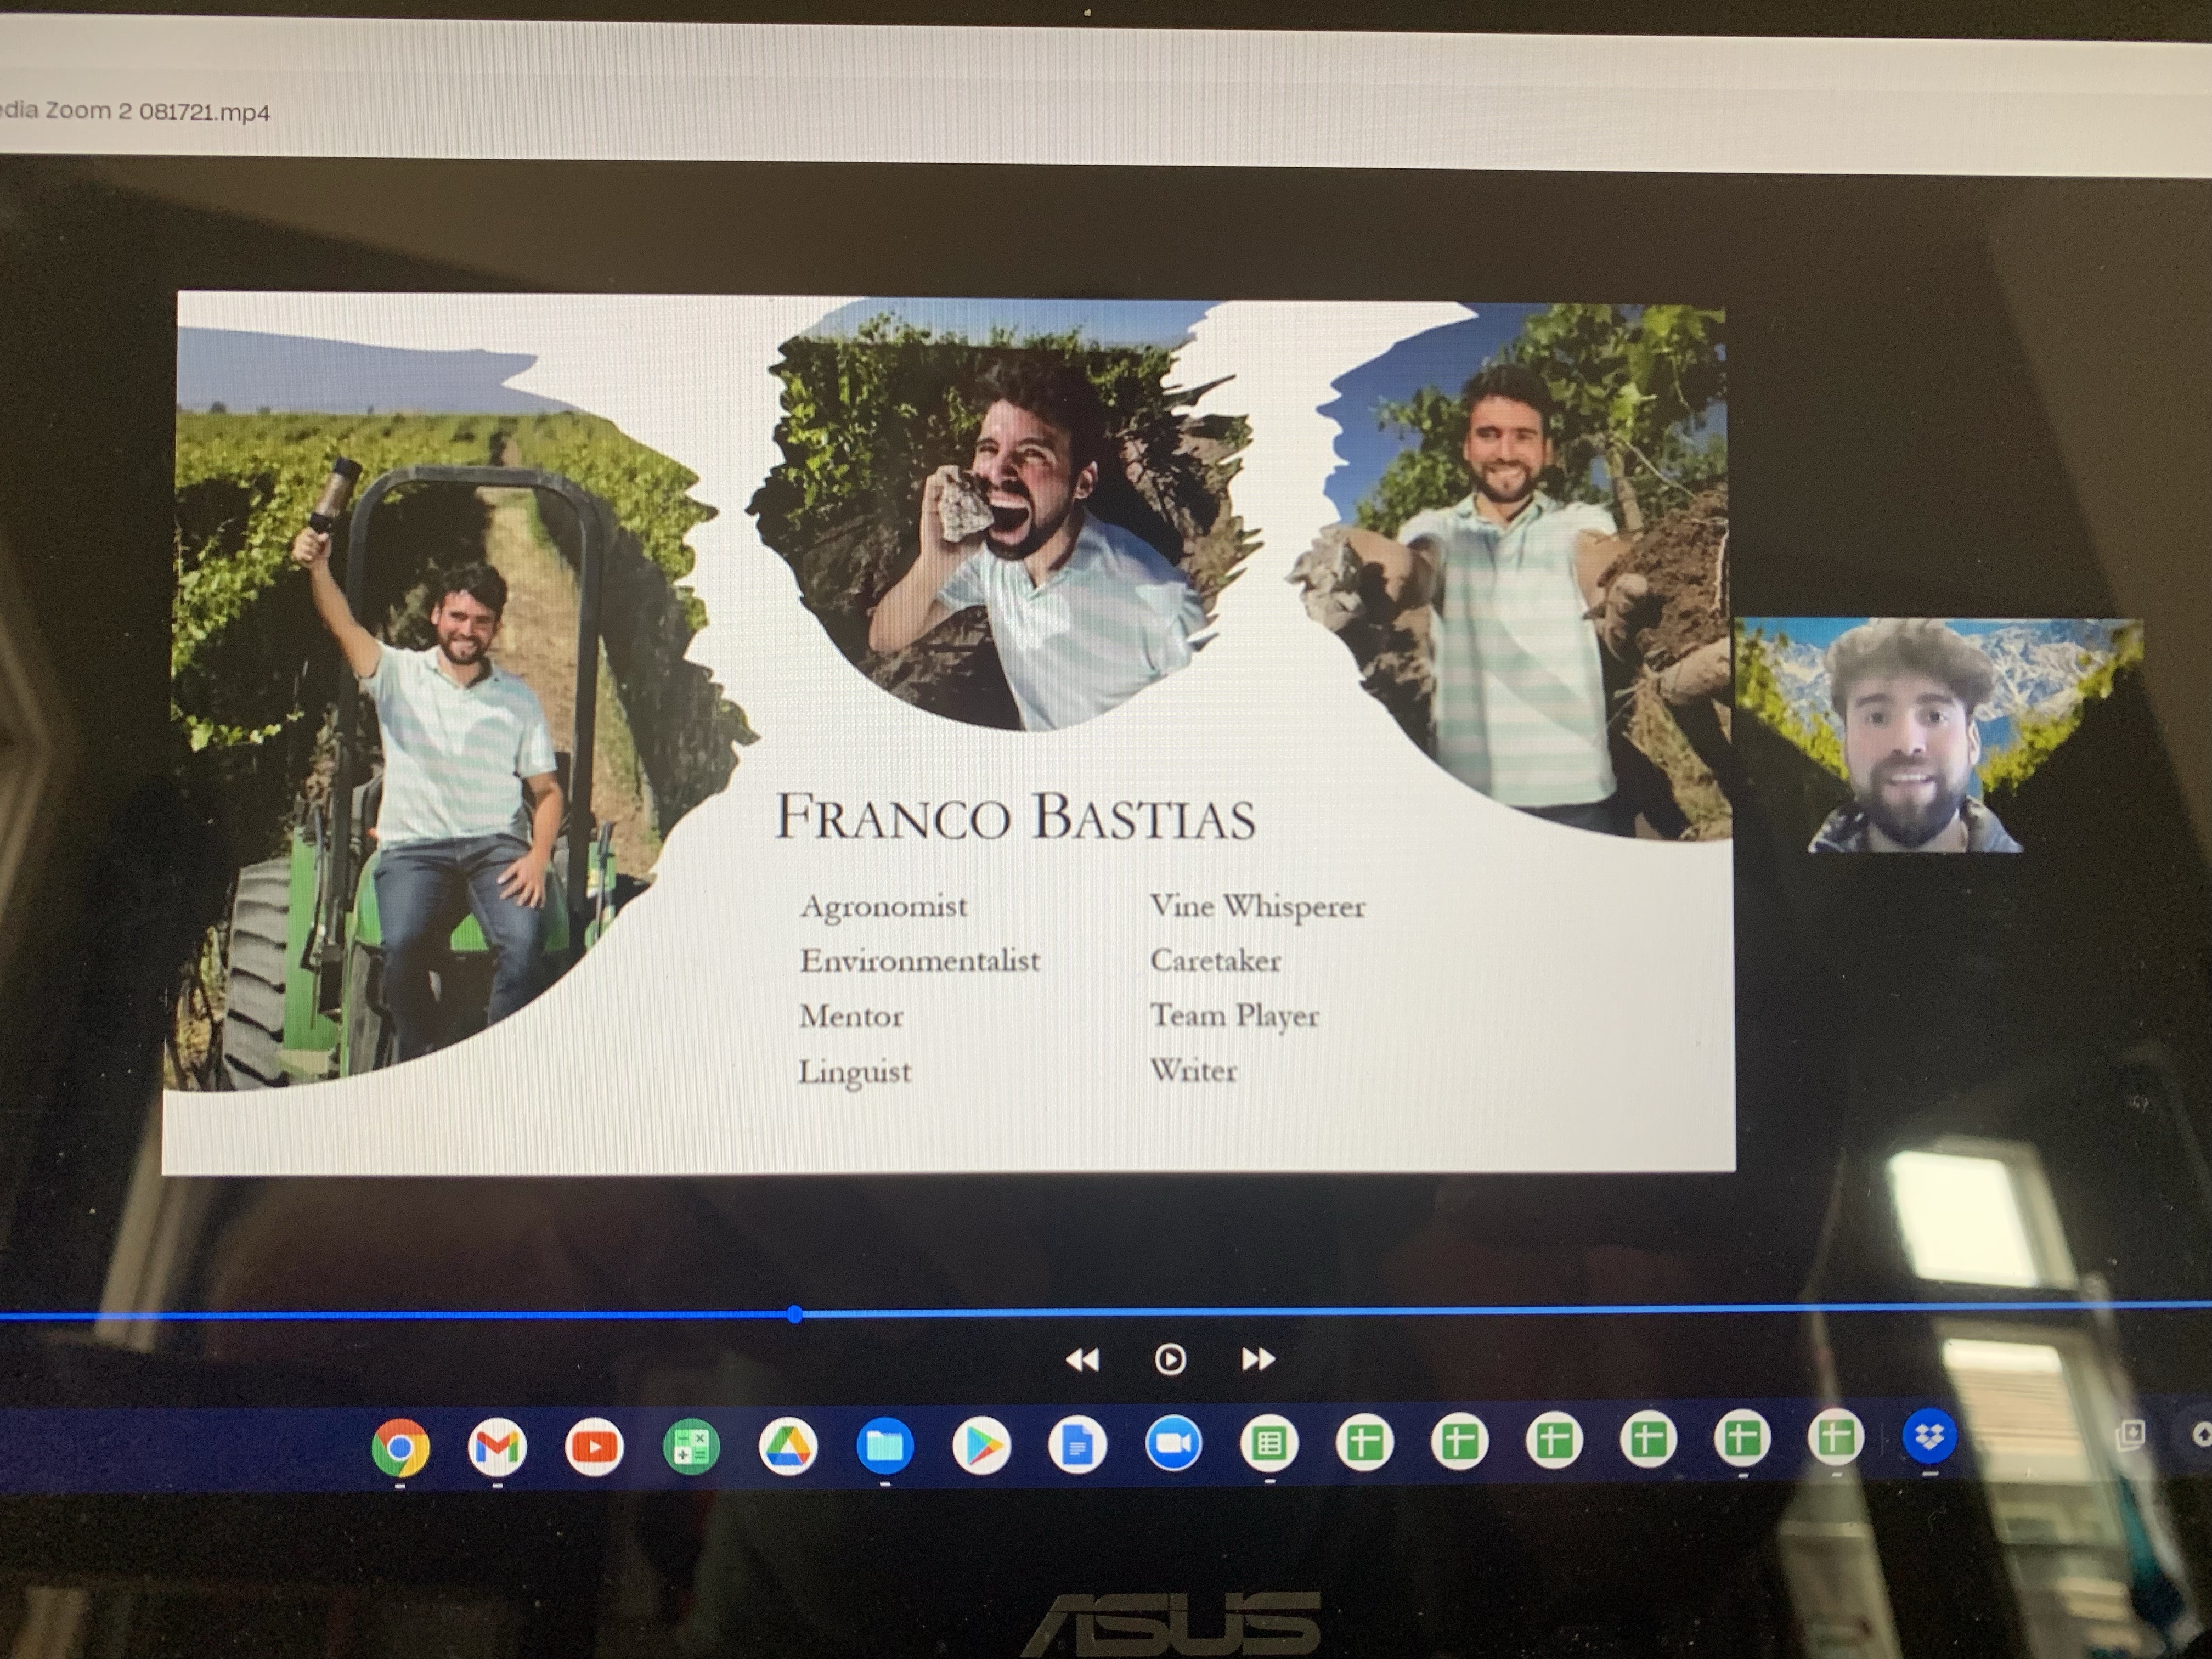The image size is (2212, 1659).
Task: Open the Calculator app
Action: pyautogui.click(x=691, y=1447)
